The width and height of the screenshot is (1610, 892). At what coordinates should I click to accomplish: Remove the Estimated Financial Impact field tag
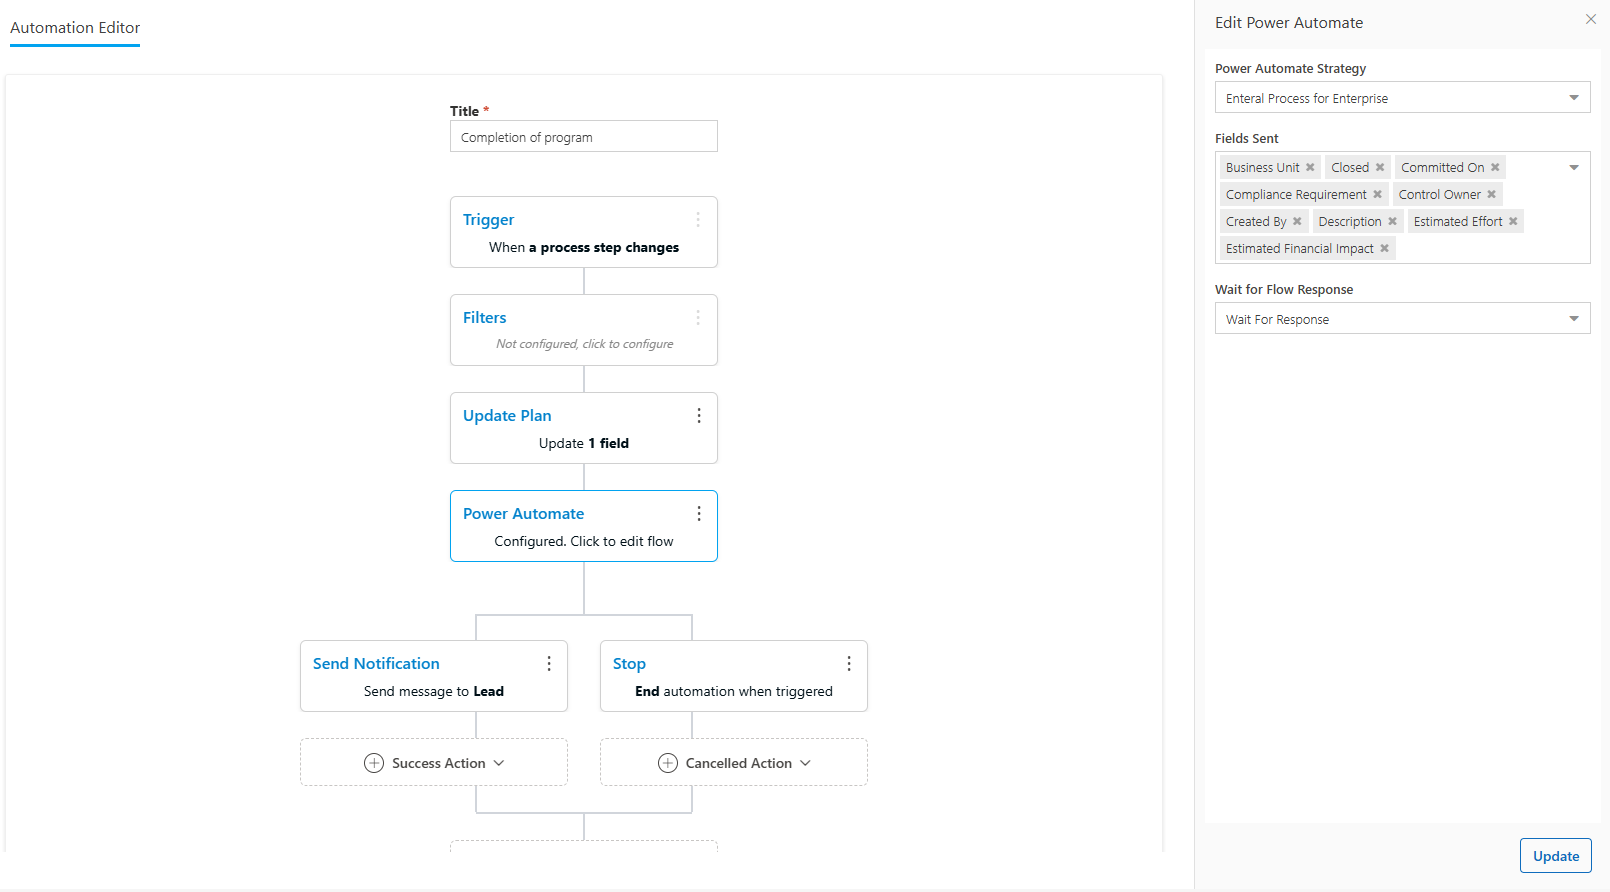(x=1384, y=248)
